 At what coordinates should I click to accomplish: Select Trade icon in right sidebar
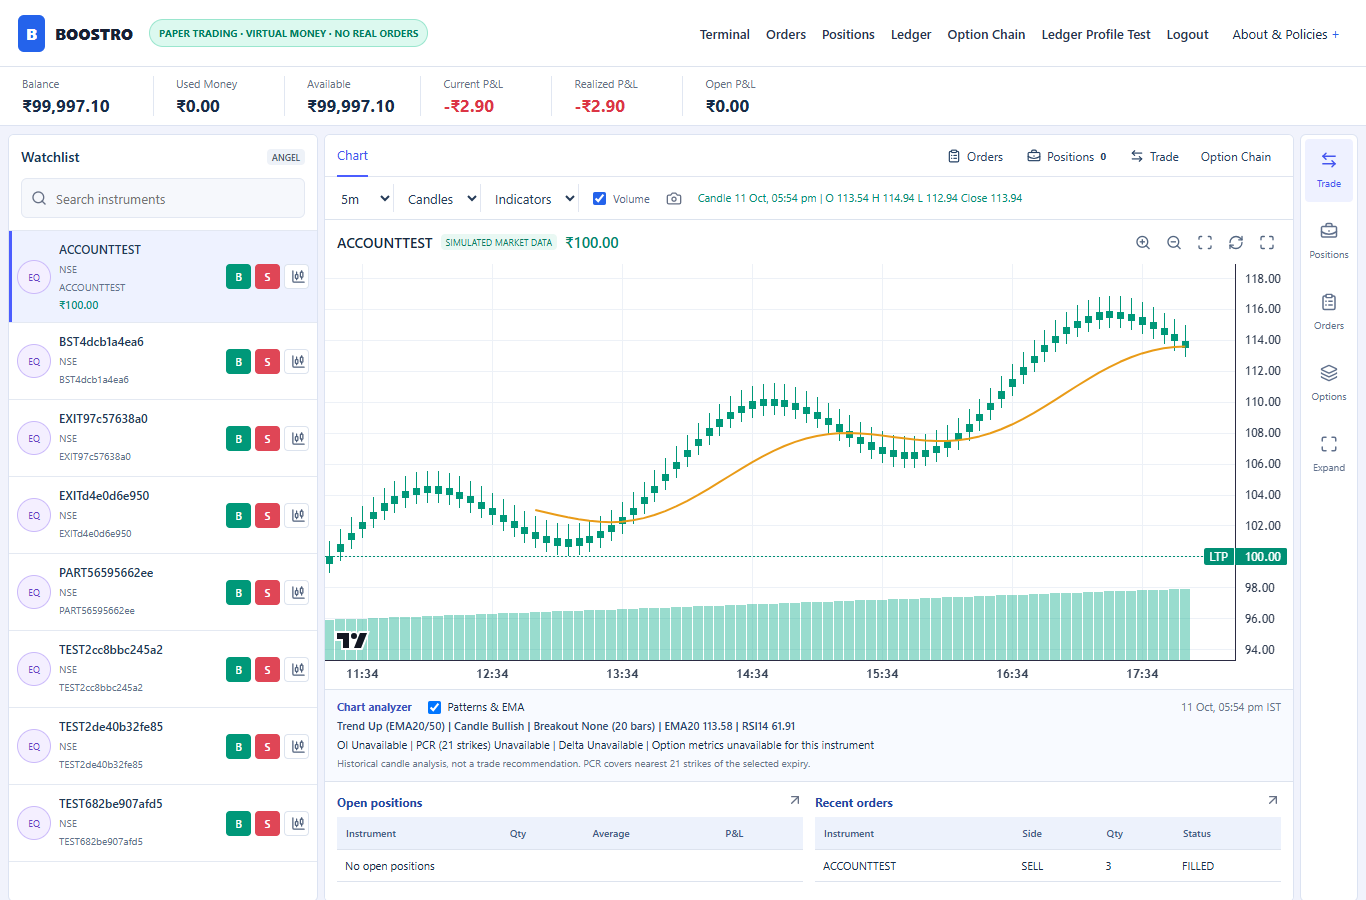click(x=1329, y=170)
